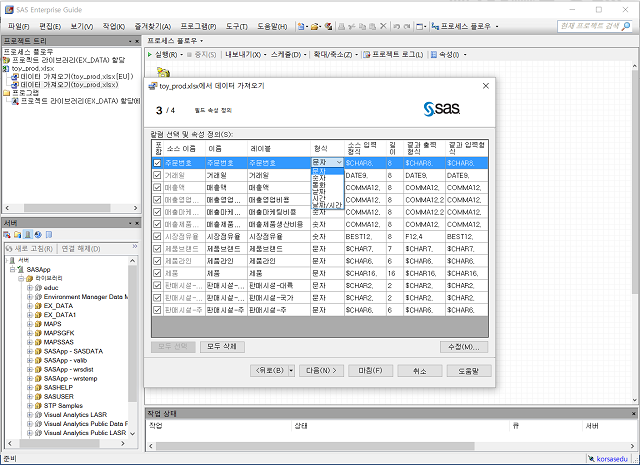Screen dimensions: 640x465
Task: Open the 뒤로 button dropdown arrow
Action: click(x=291, y=370)
